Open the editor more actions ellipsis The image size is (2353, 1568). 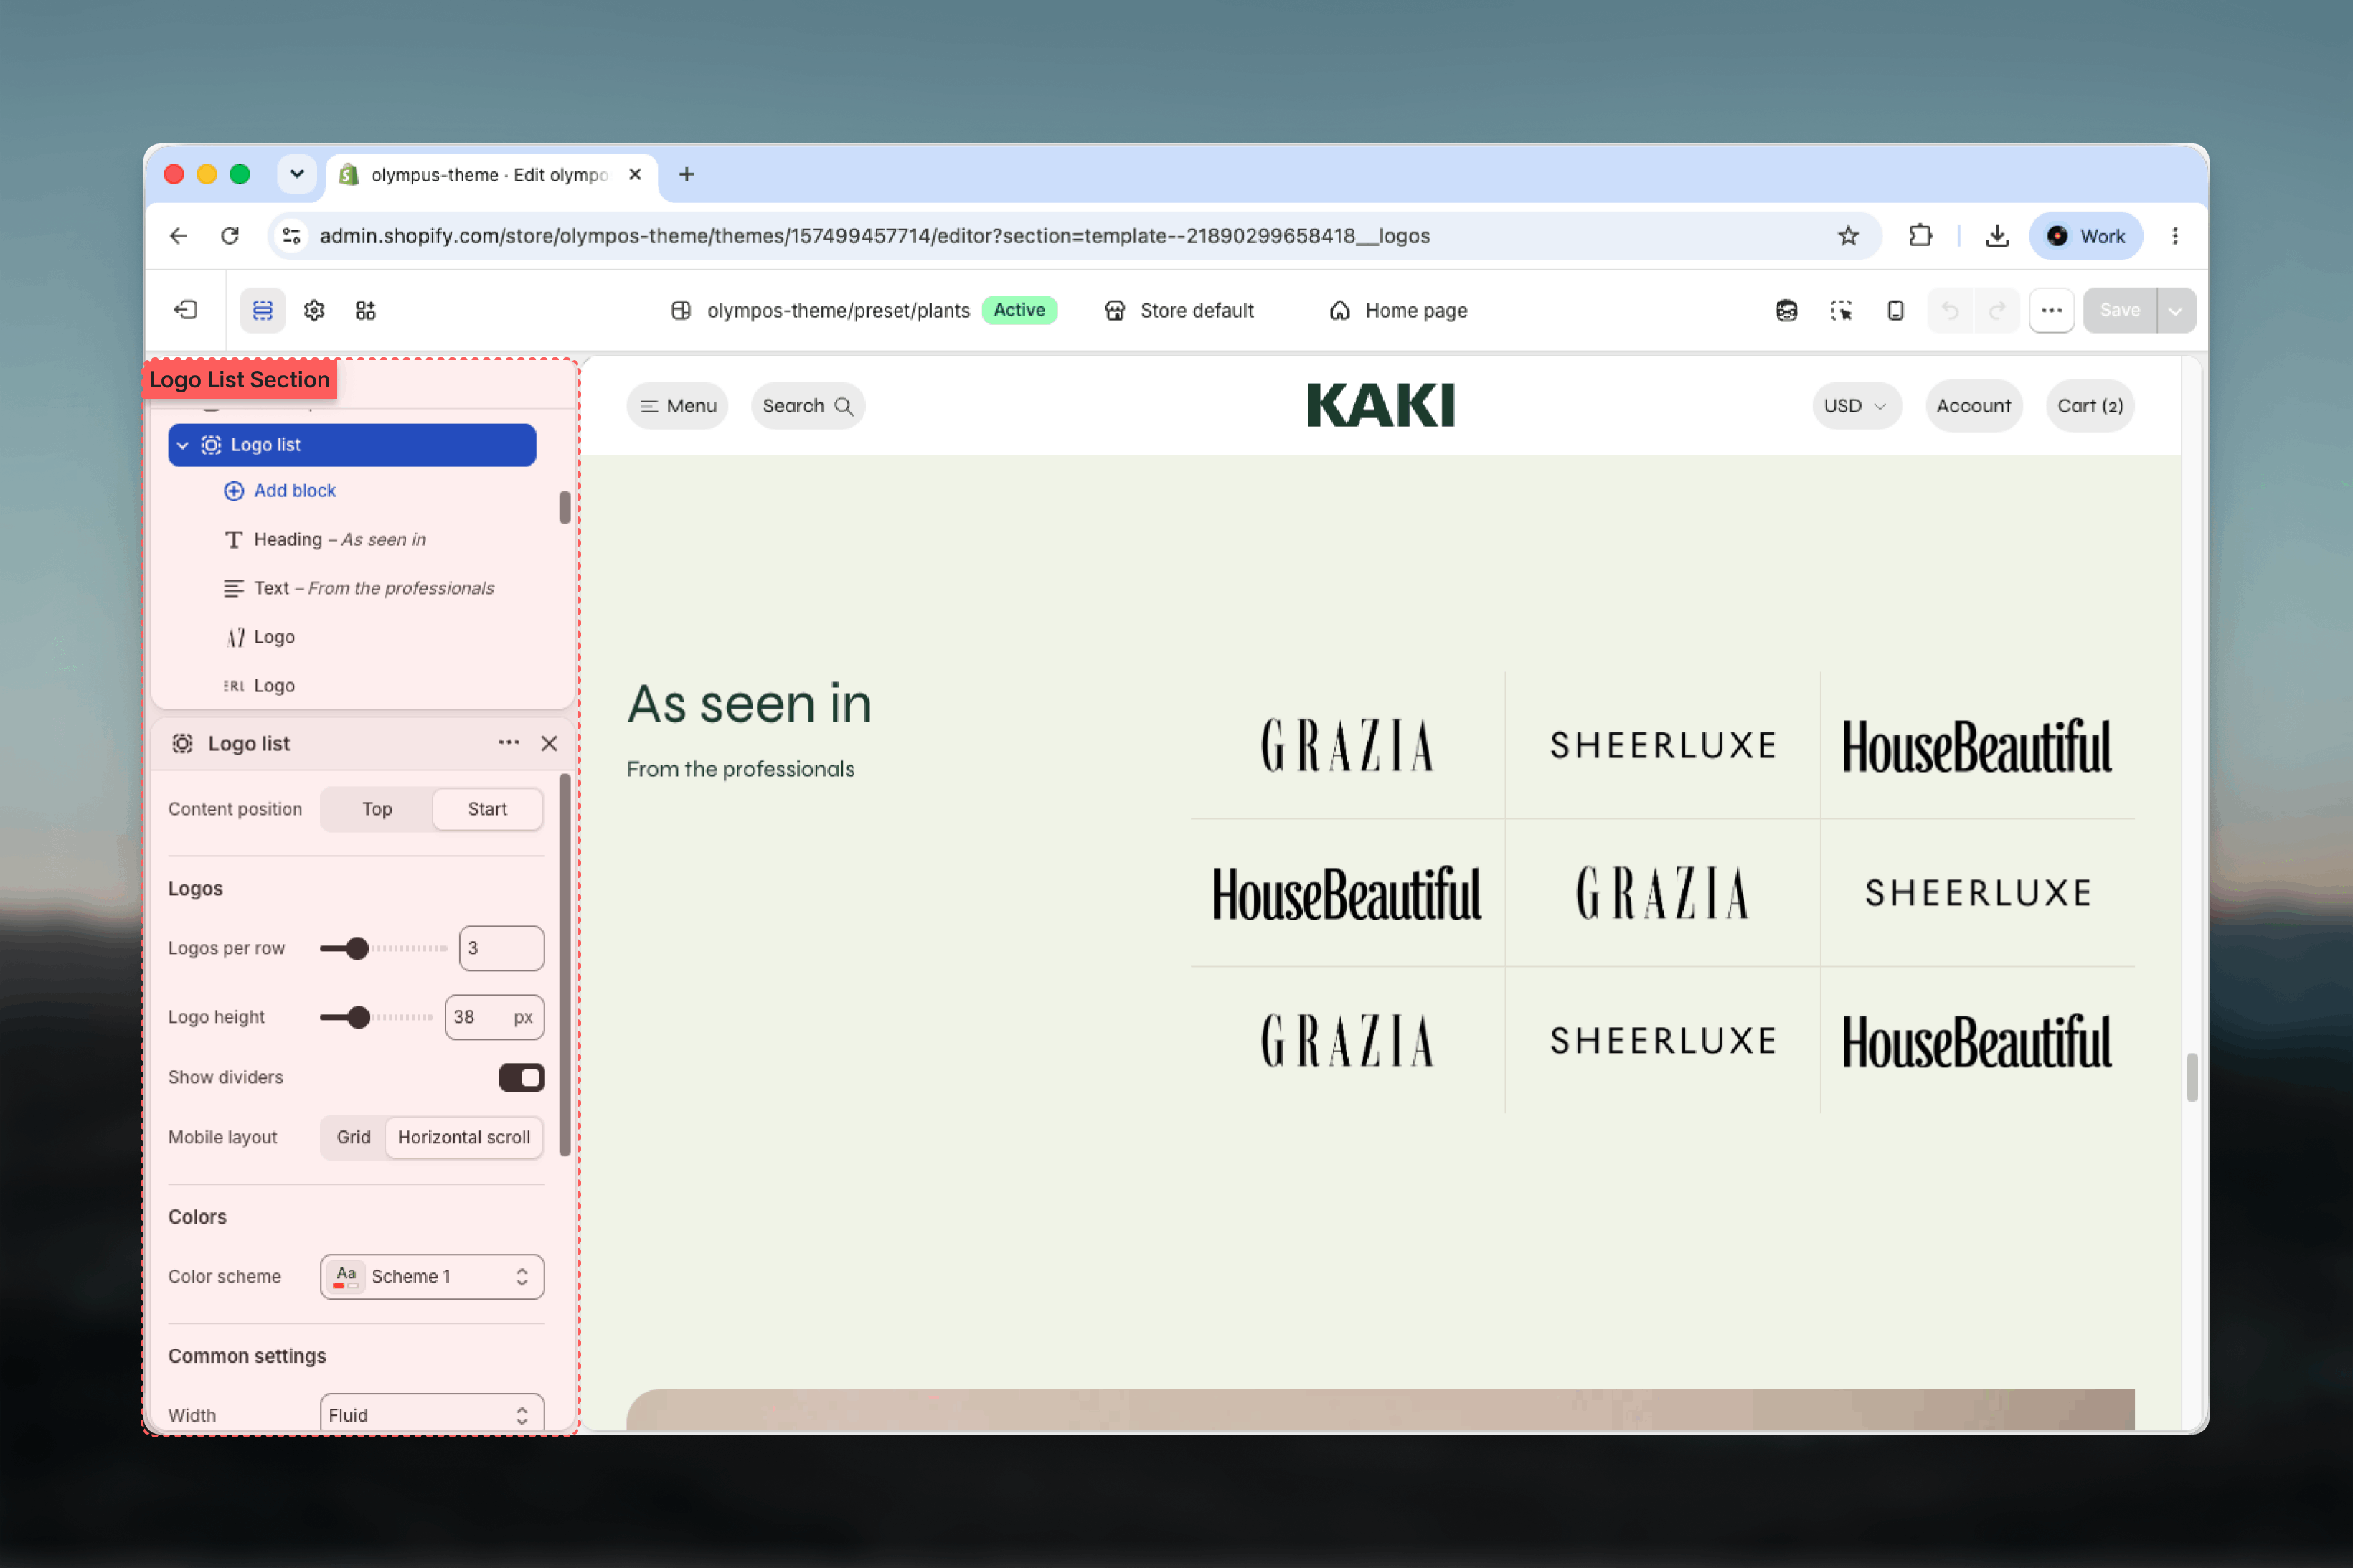coord(2051,310)
